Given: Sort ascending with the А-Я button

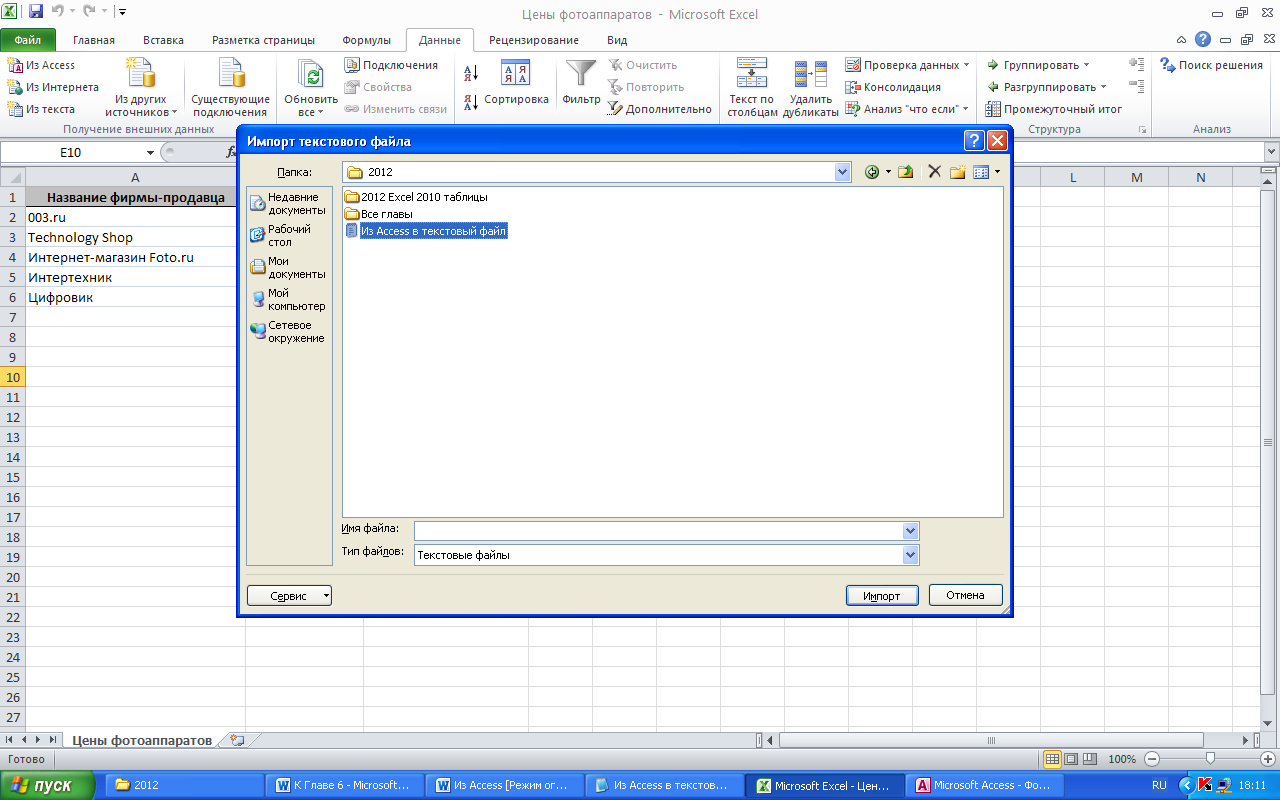Looking at the screenshot, I should (472, 72).
